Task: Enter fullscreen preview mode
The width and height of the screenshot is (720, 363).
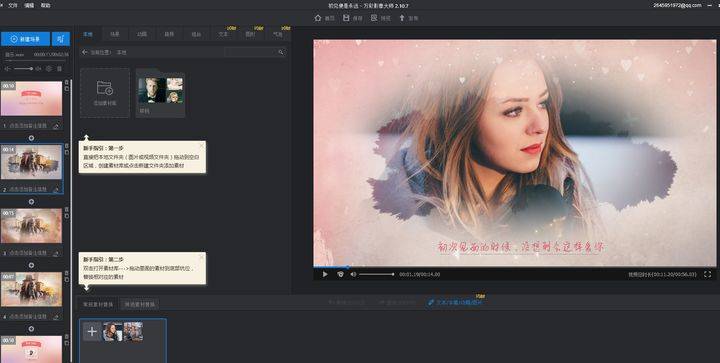Action: pyautogui.click(x=707, y=274)
